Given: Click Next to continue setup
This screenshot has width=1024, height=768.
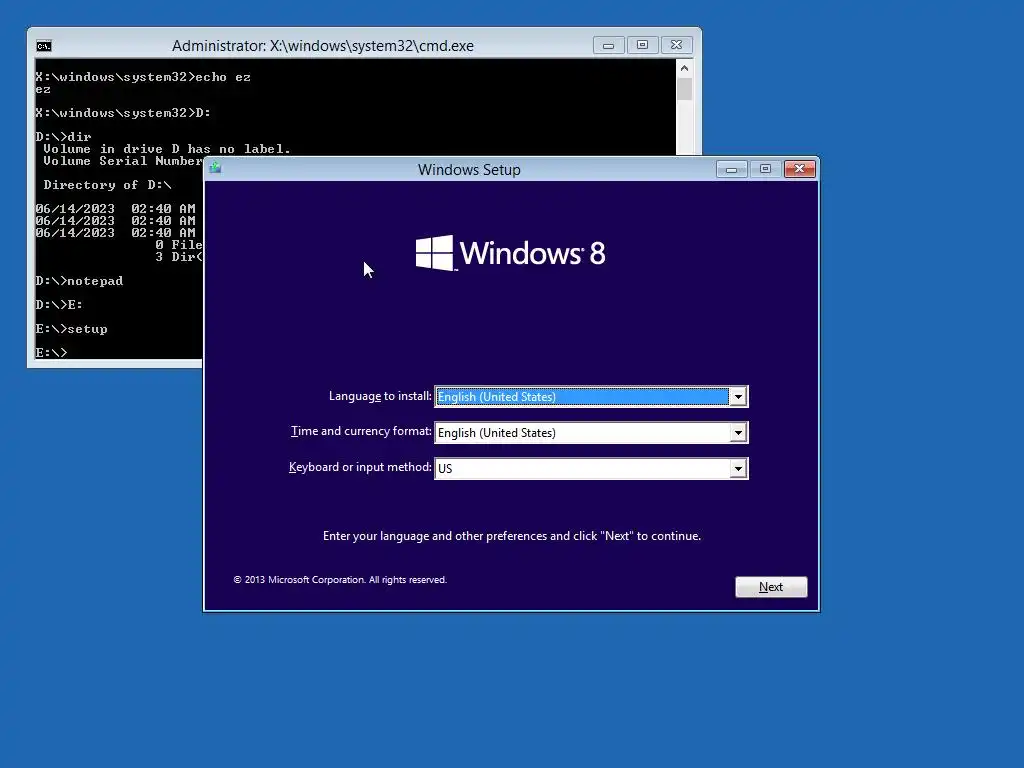Looking at the screenshot, I should (771, 586).
